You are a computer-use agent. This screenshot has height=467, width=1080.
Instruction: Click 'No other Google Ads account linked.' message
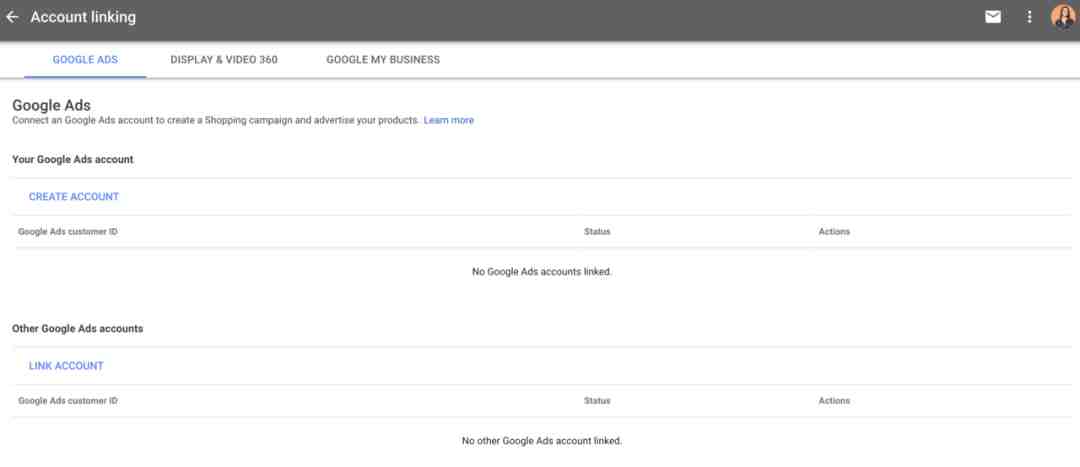point(542,441)
